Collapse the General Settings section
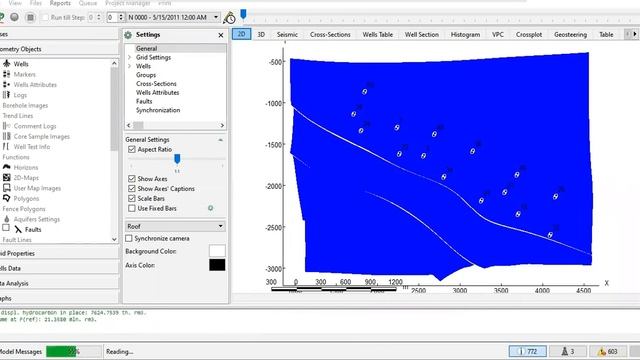 coord(220,140)
